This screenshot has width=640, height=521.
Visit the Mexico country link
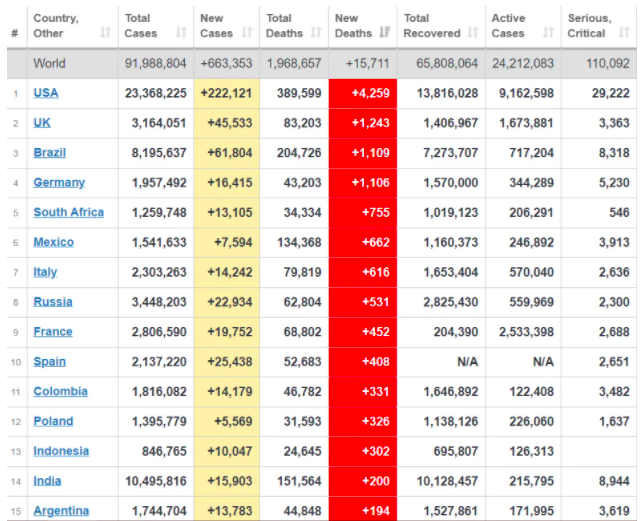53,242
